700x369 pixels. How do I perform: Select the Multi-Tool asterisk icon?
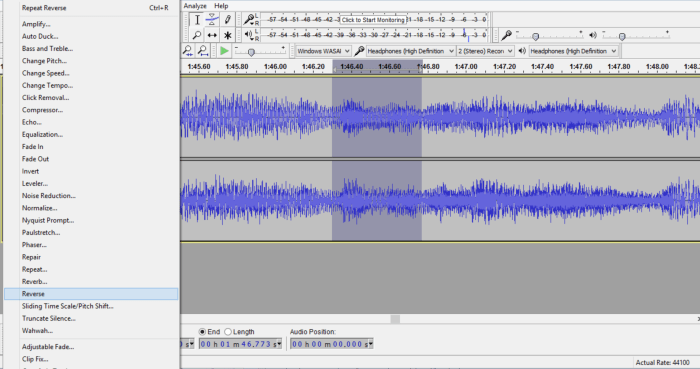pos(227,35)
